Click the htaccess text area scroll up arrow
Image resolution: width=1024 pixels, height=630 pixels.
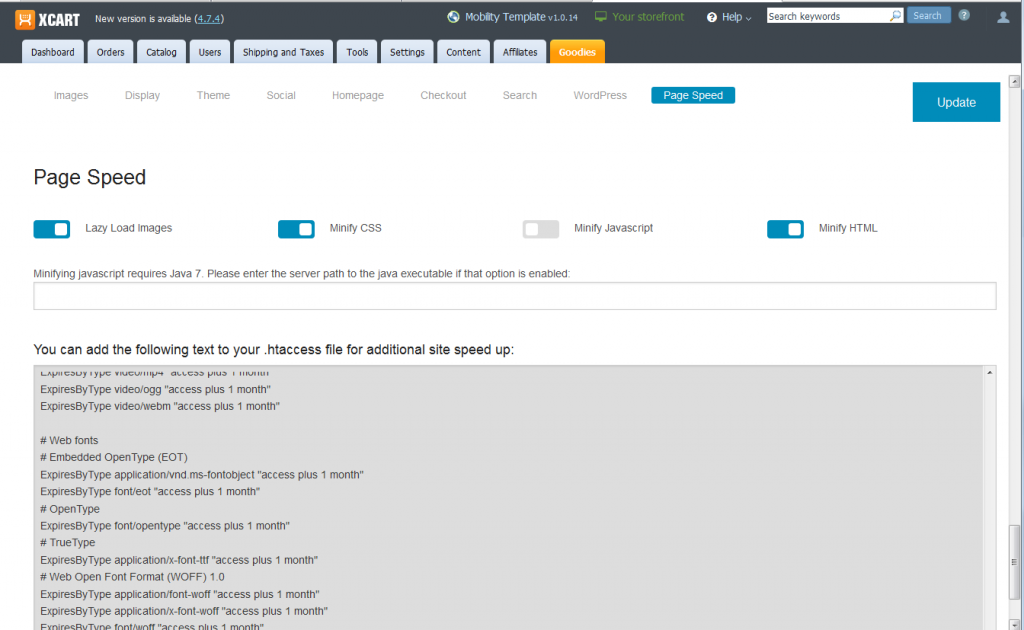(x=990, y=373)
